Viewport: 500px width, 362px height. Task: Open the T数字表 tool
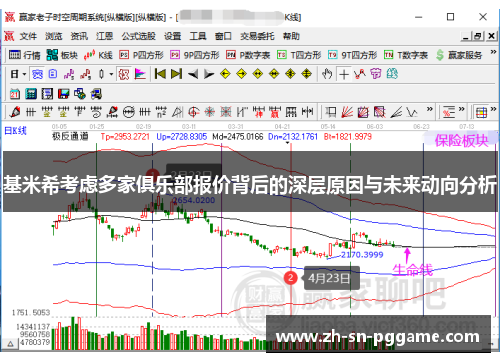[x=406, y=55]
